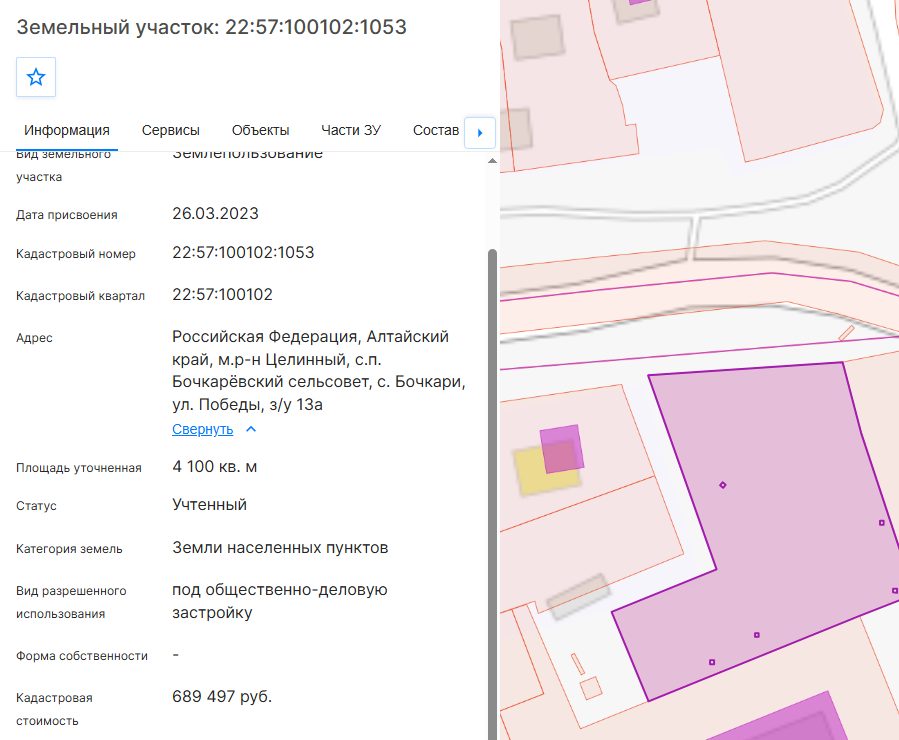Viewport: 899px width, 740px height.
Task: Click the Кадастровый квартал label
Action: pos(80,296)
